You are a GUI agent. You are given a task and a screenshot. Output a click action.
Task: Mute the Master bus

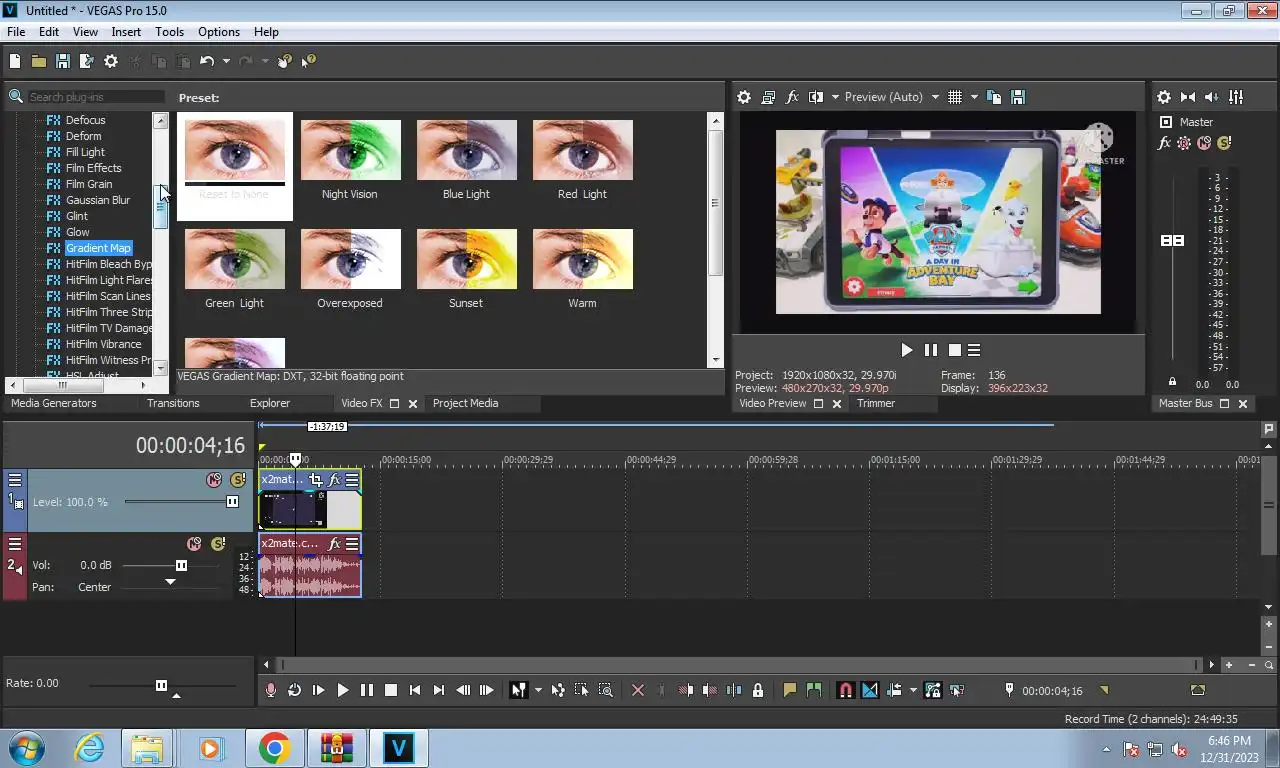1204,143
